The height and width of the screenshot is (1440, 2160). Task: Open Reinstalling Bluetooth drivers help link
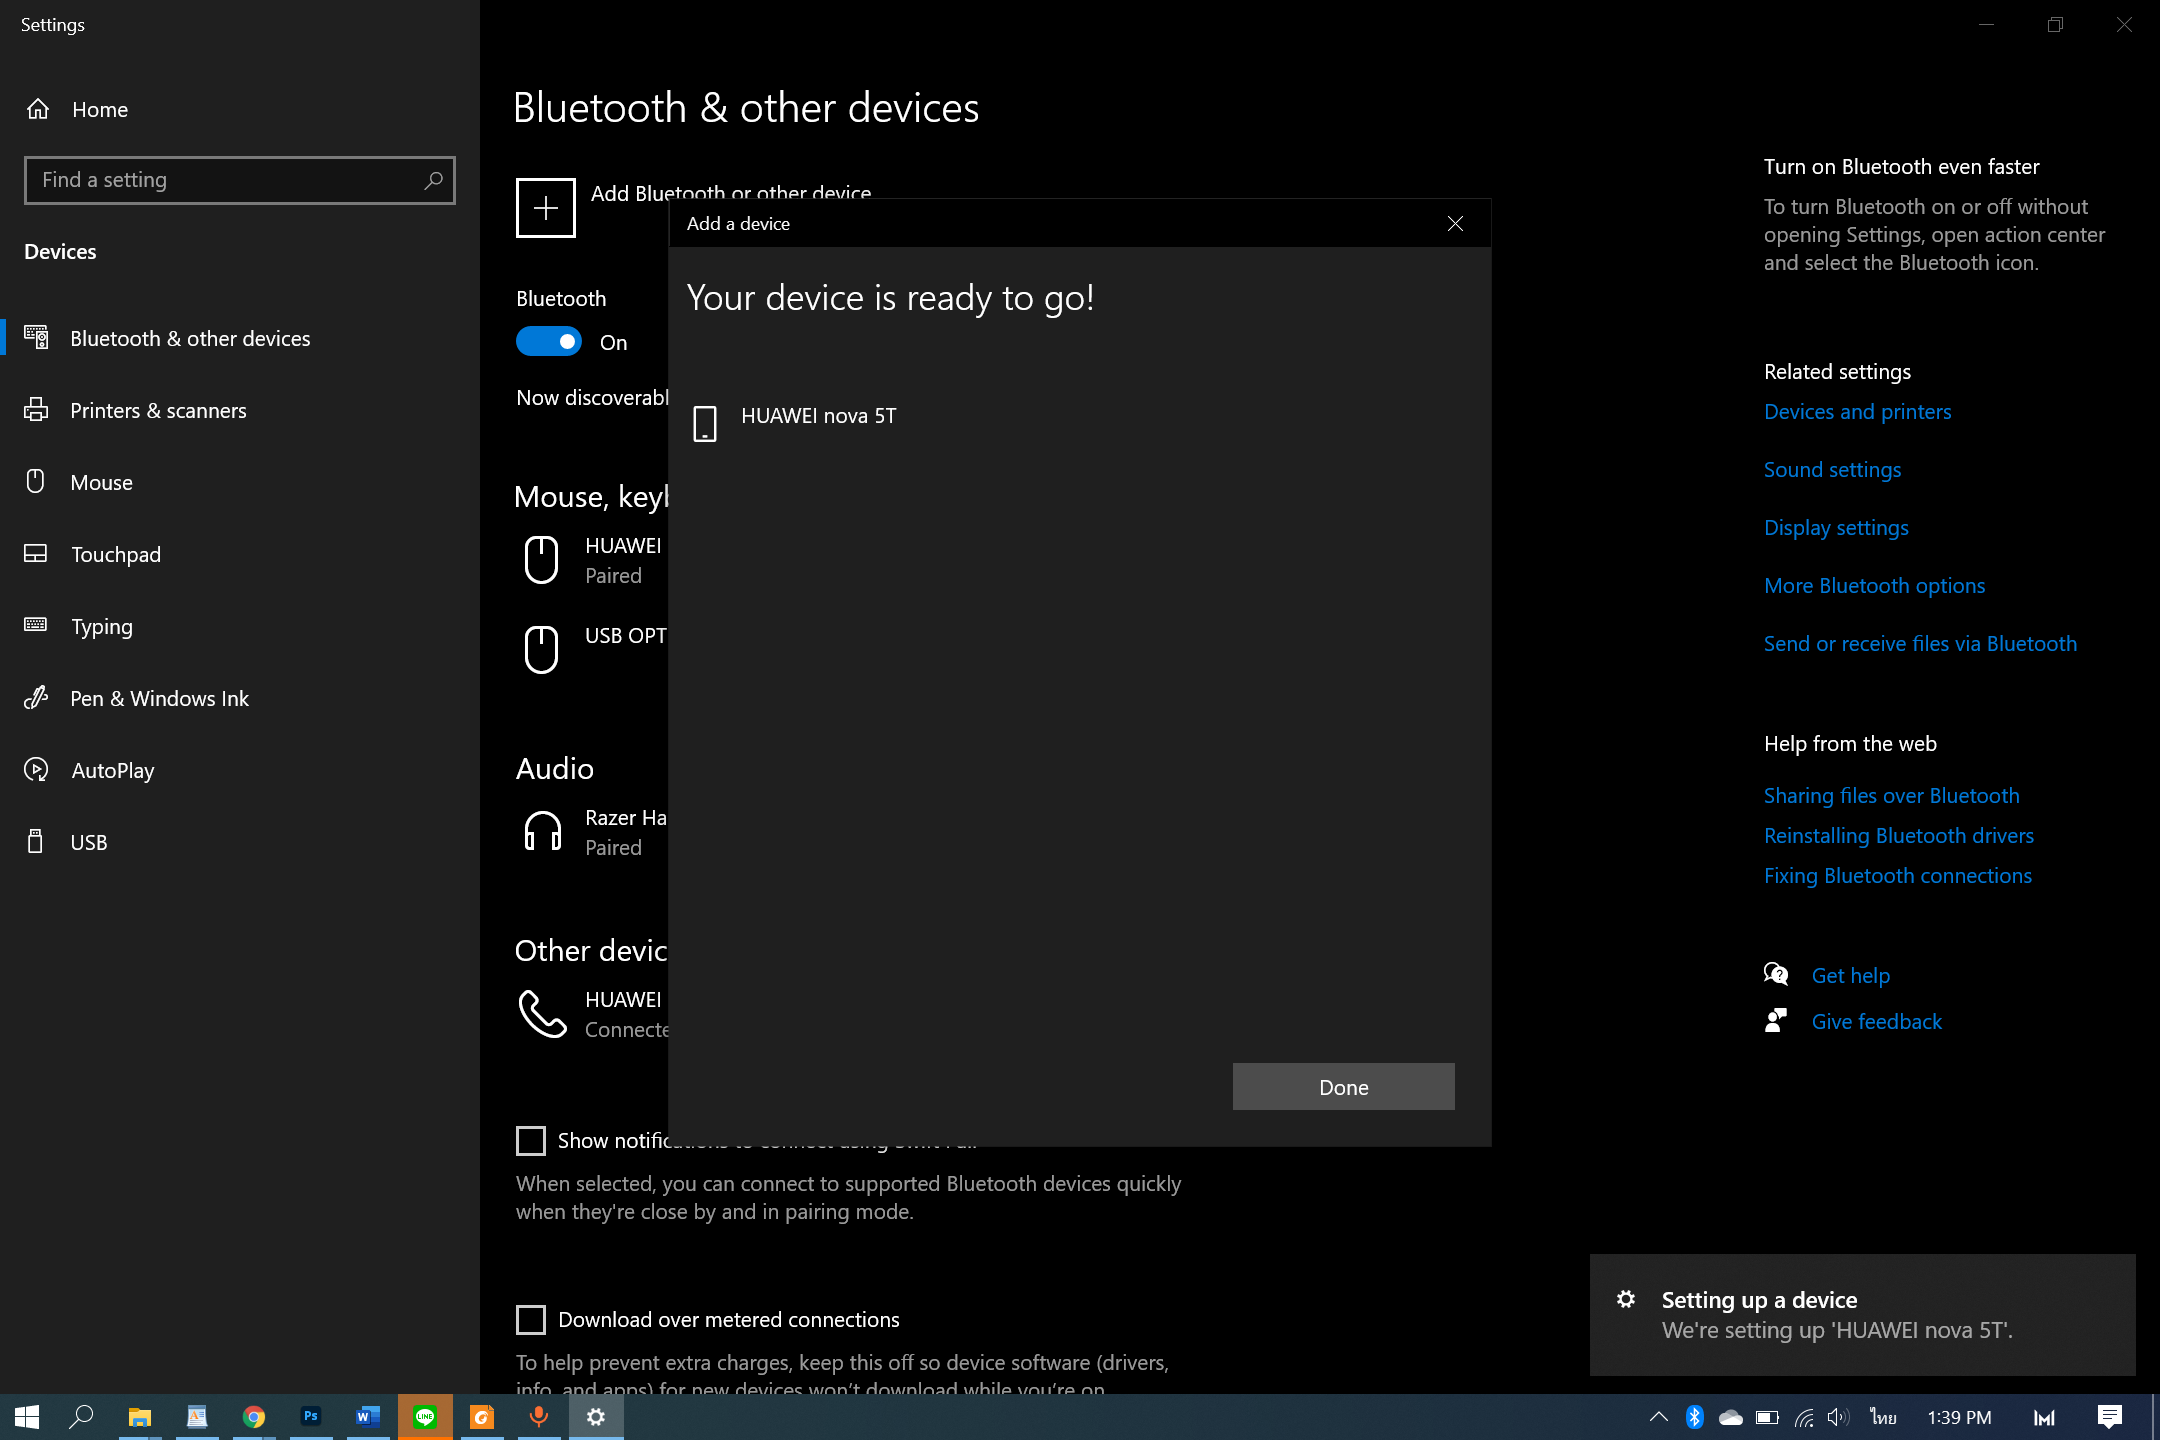tap(1898, 836)
